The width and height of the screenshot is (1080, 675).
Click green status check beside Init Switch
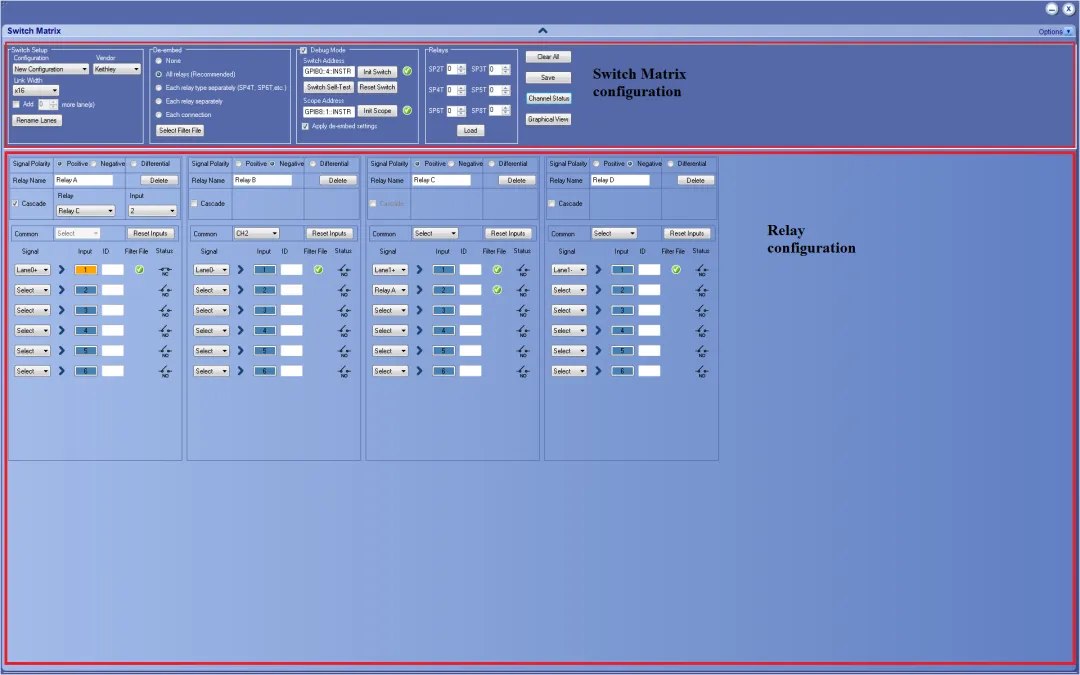407,72
